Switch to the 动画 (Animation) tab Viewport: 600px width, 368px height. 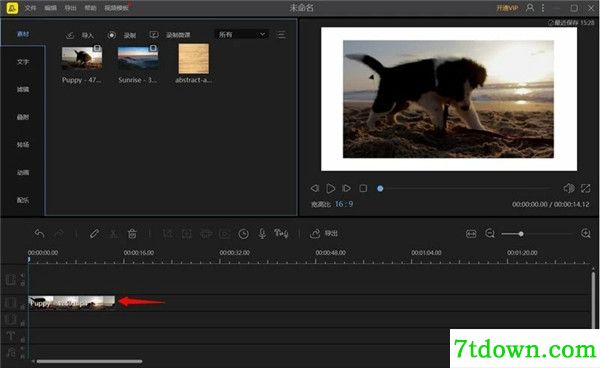point(23,173)
